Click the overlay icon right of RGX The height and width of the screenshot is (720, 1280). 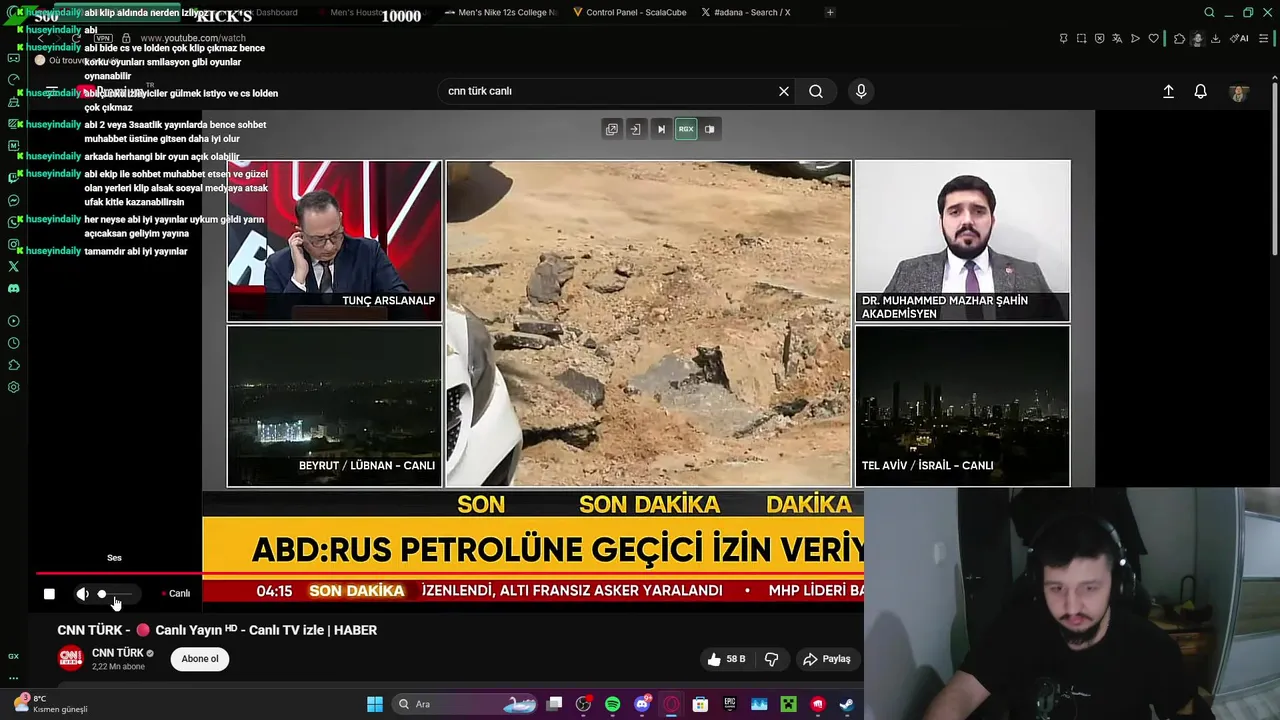(x=710, y=129)
